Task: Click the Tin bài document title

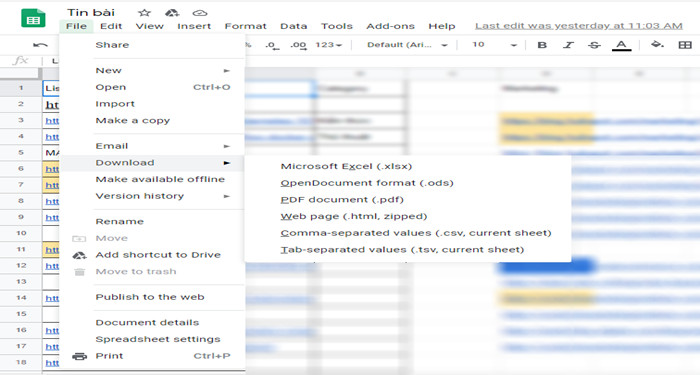Action: 91,12
